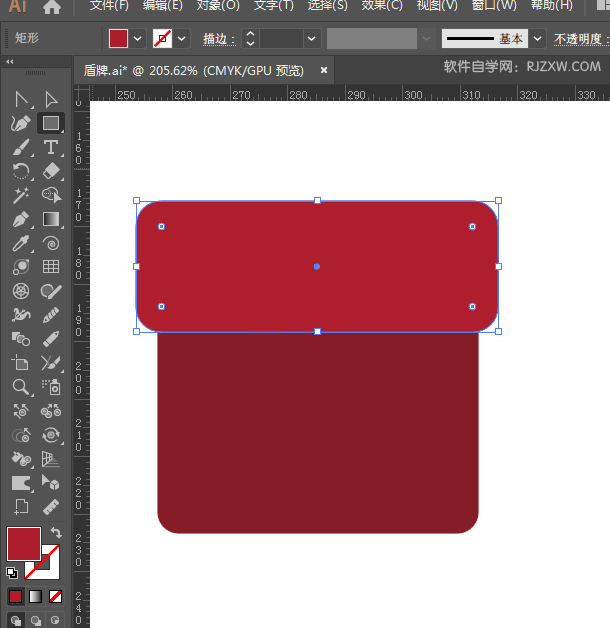Click the dark red lower rectangle
610x628 pixels.
318,433
